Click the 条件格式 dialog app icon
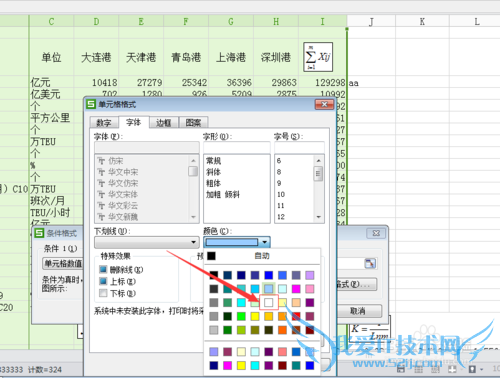 click(39, 233)
